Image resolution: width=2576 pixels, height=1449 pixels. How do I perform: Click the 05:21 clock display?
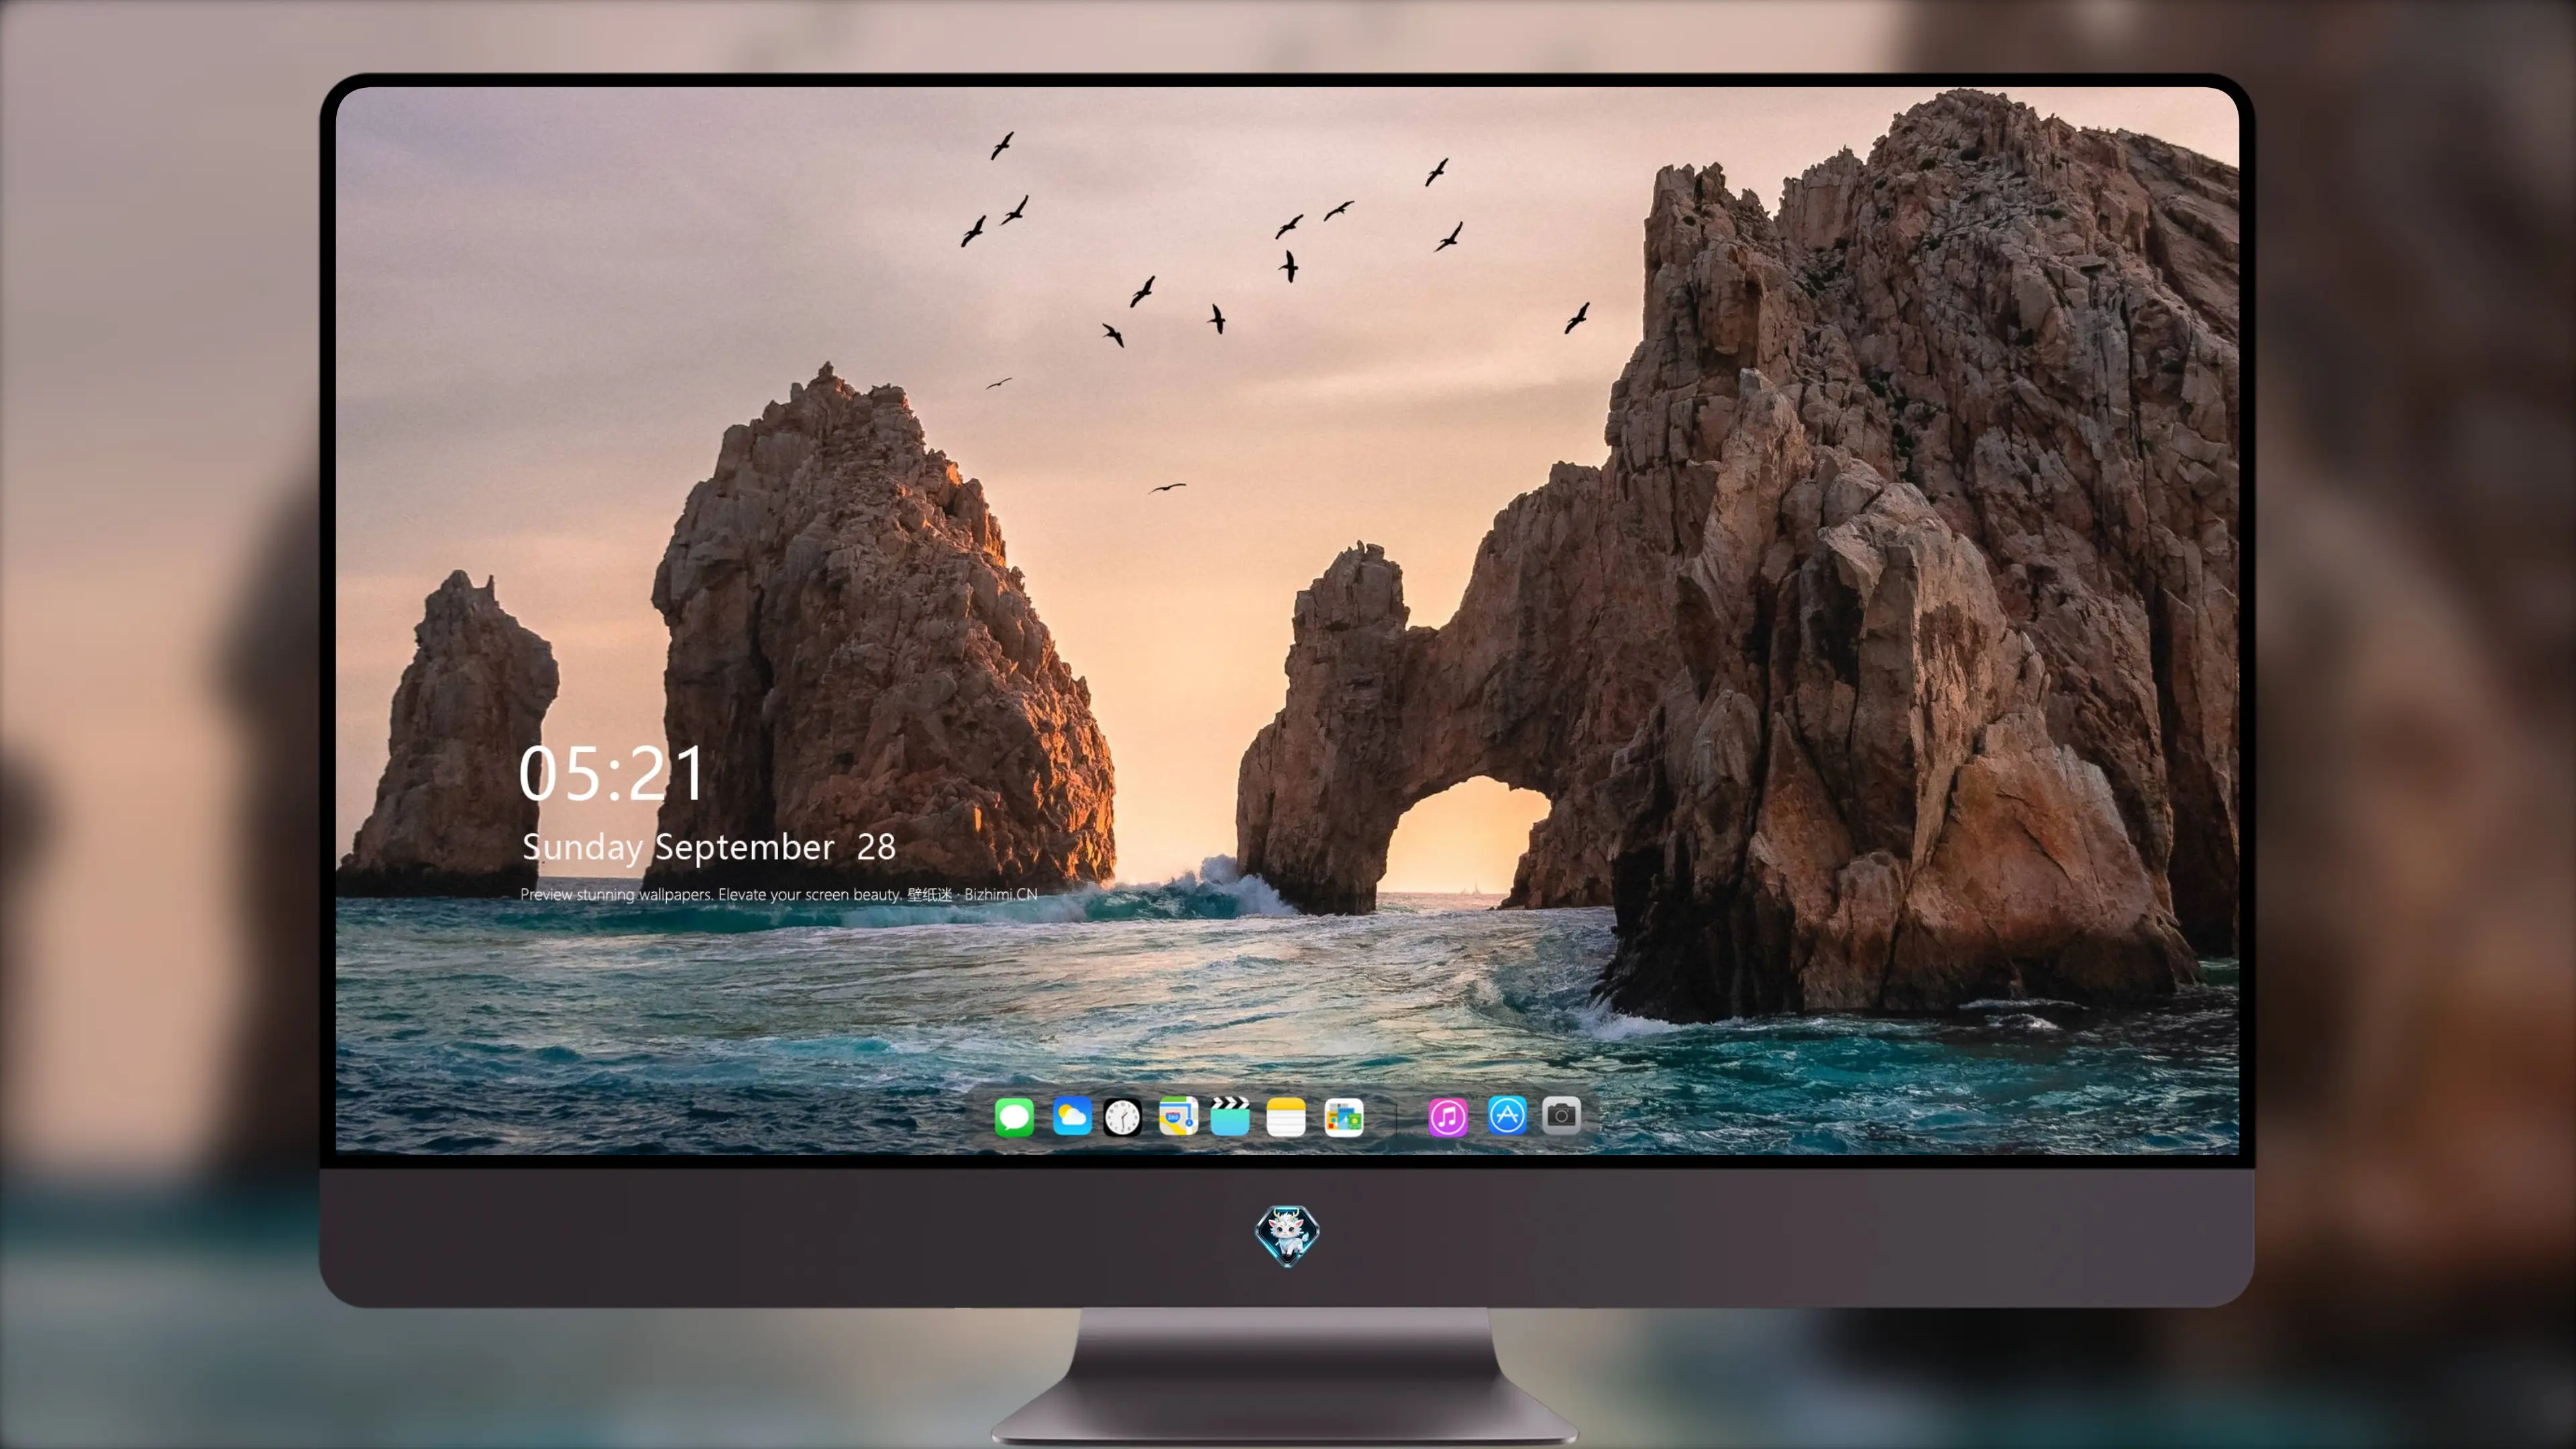pyautogui.click(x=612, y=774)
